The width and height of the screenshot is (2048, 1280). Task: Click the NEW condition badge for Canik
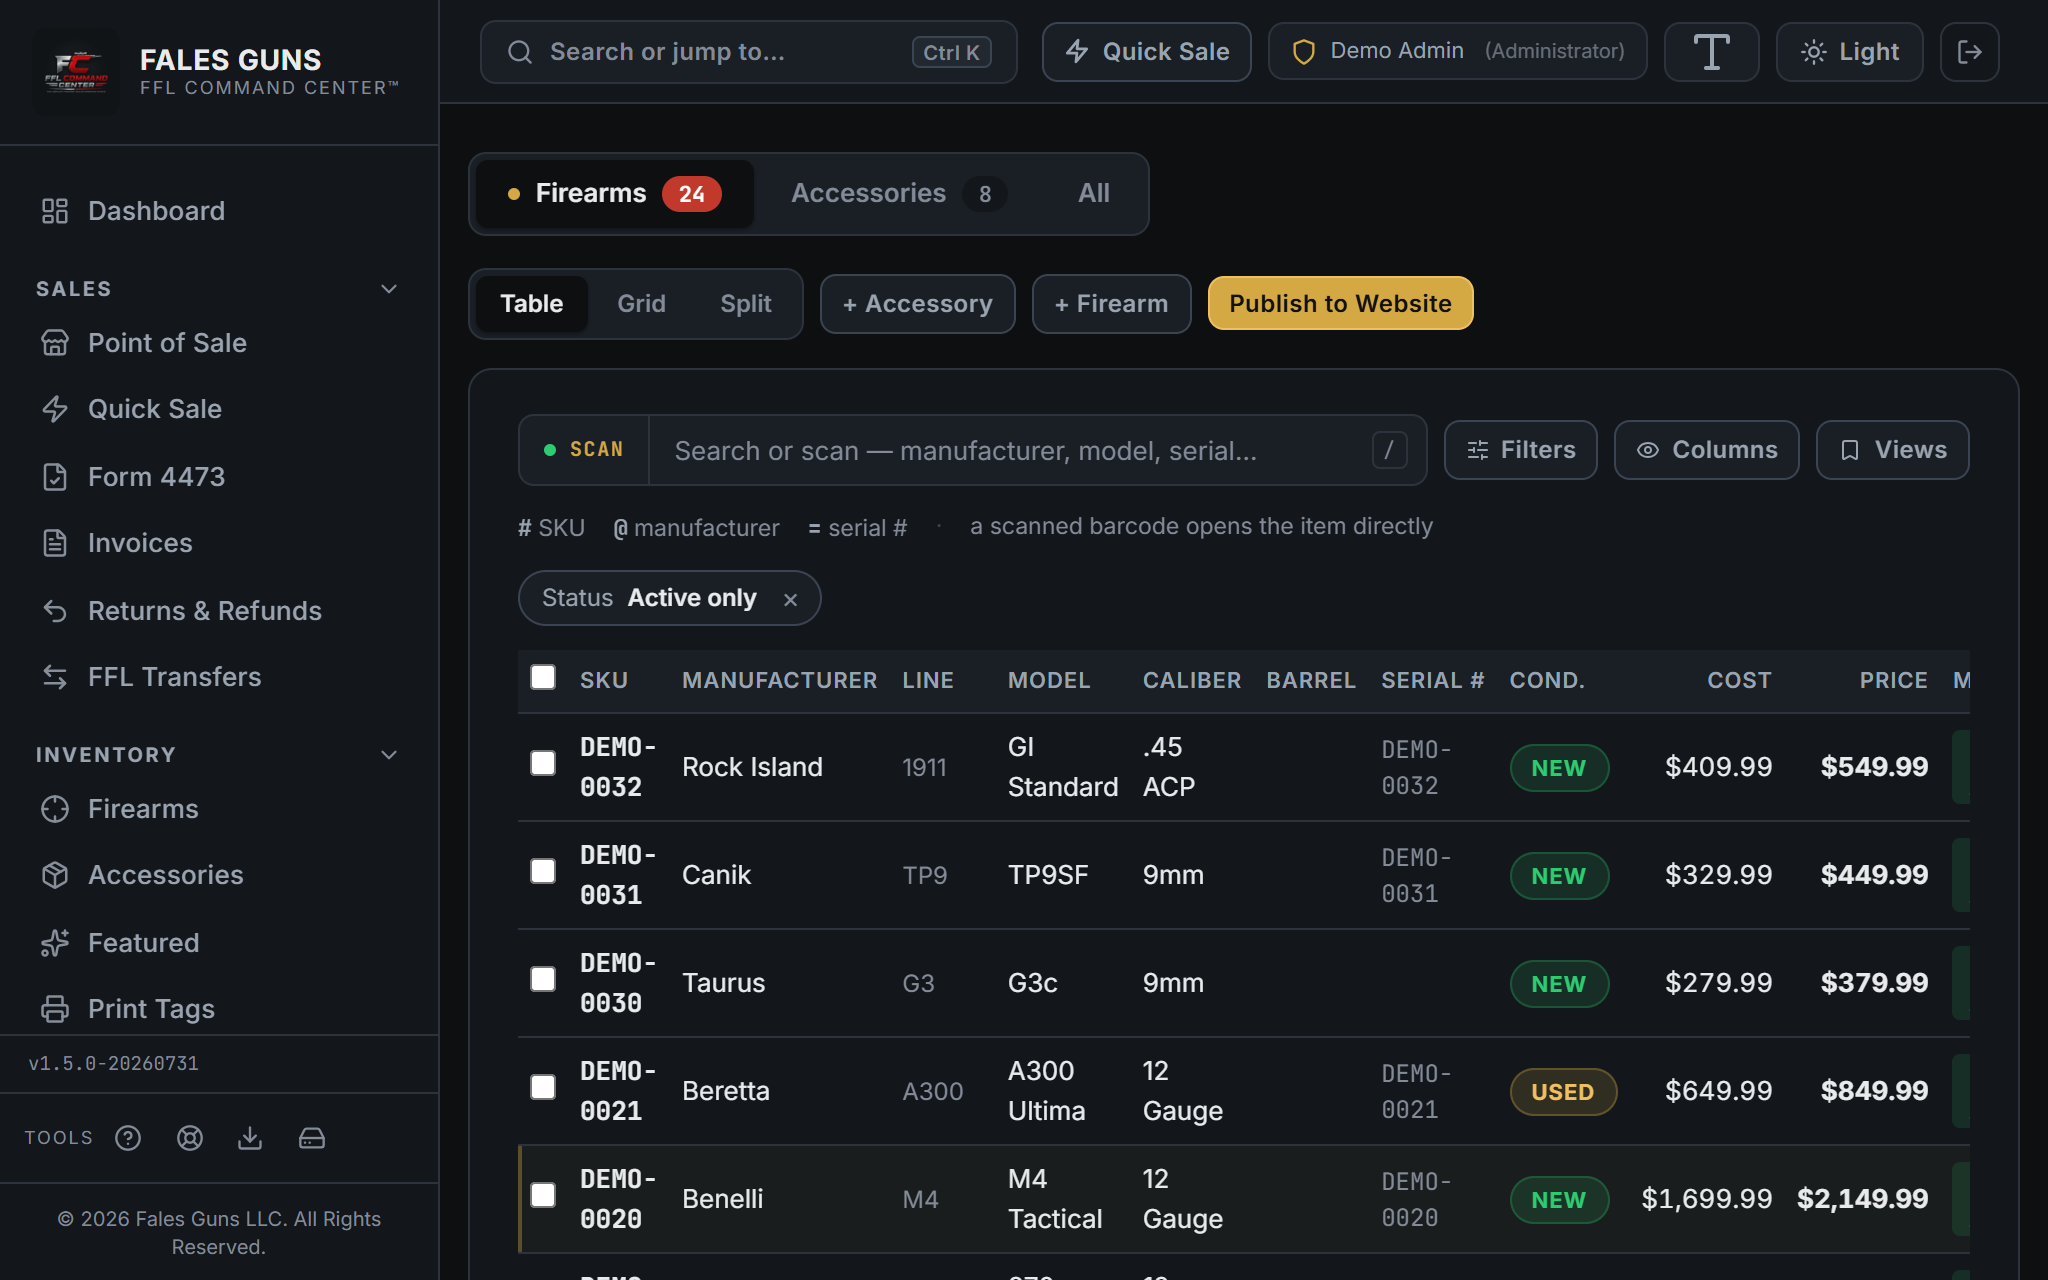click(x=1558, y=876)
